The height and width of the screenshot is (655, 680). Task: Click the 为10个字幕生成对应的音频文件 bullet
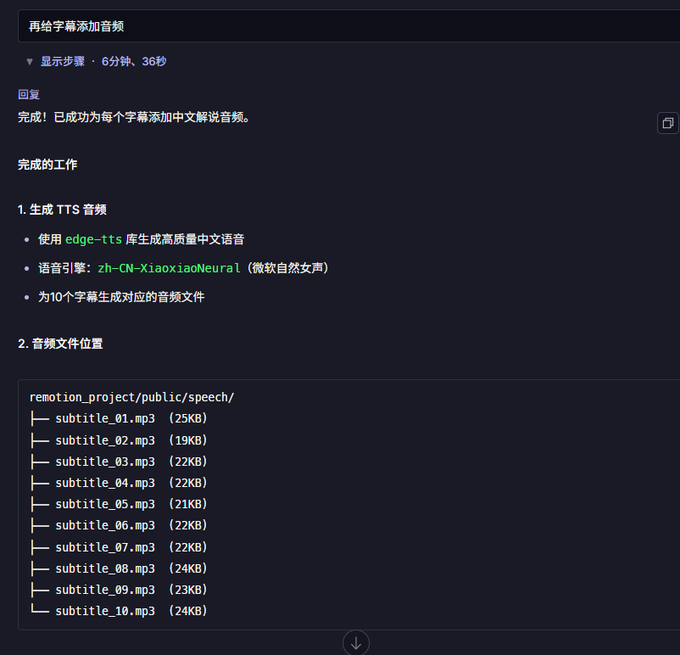121,297
